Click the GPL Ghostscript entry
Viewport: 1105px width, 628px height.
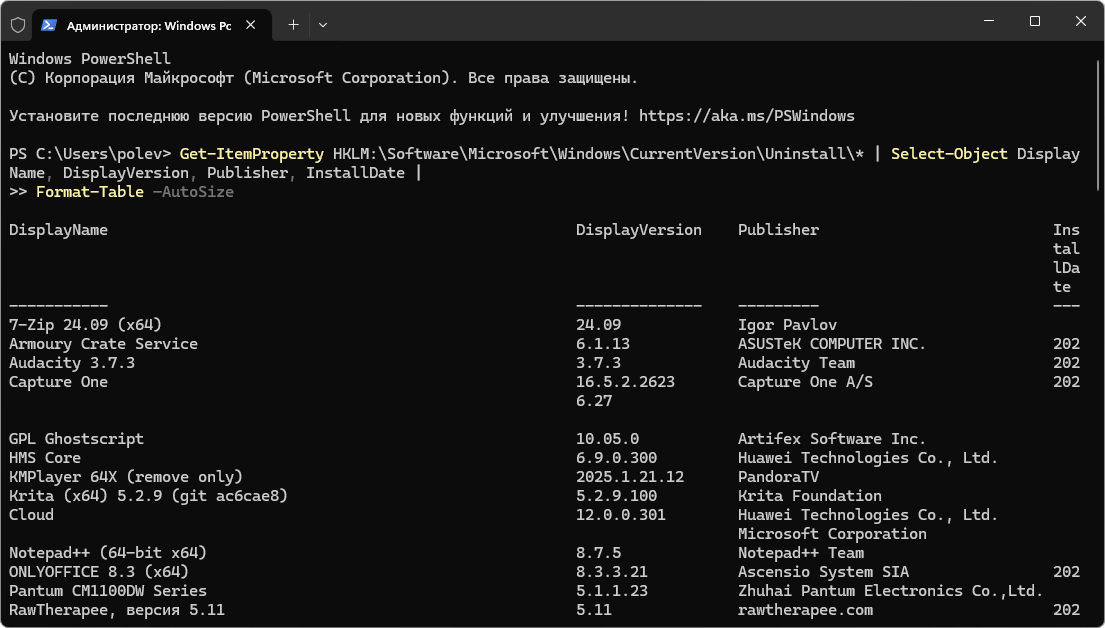pos(76,439)
